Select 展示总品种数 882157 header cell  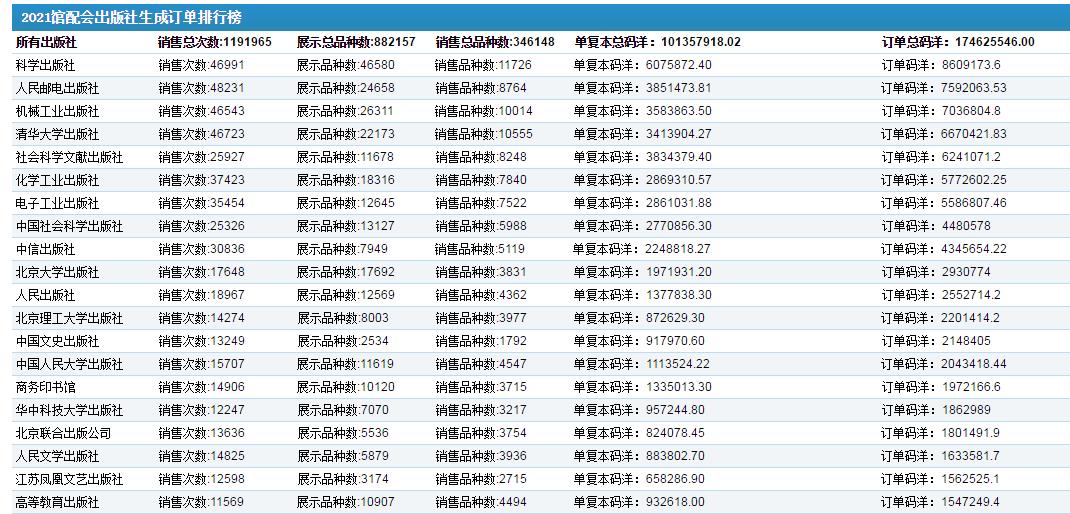[x=356, y=42]
